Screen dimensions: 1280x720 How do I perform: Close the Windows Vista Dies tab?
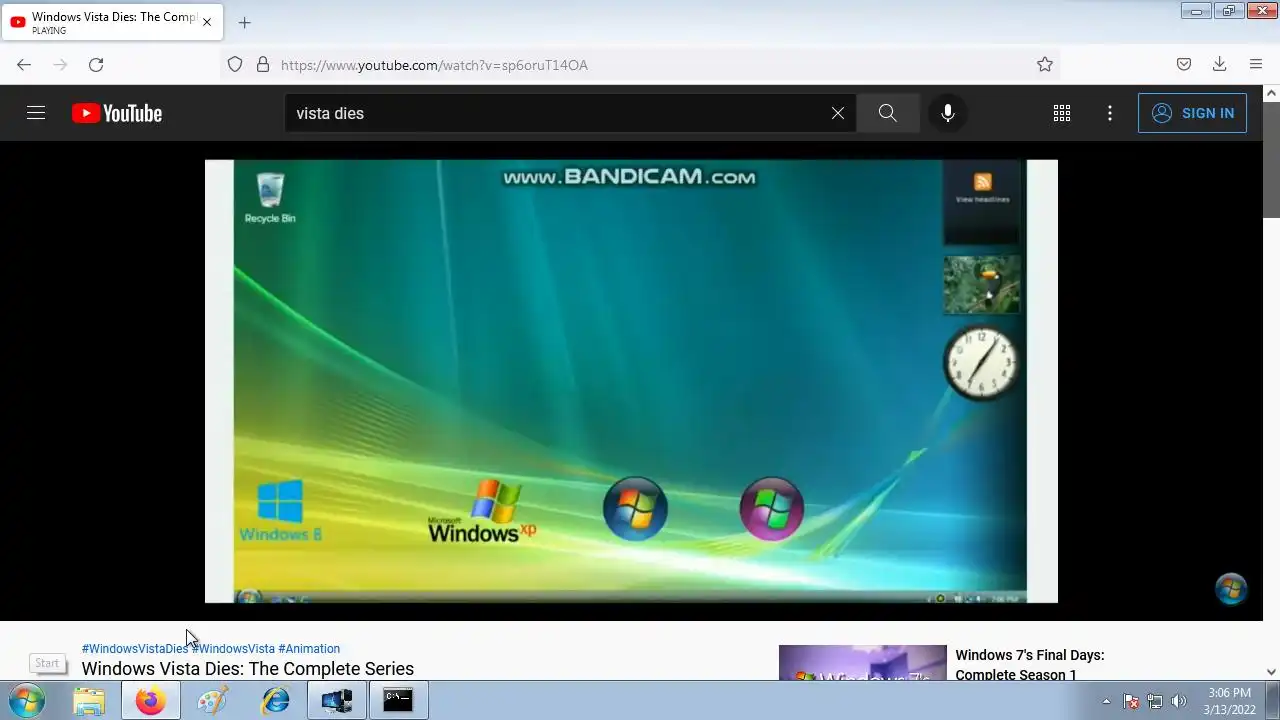207,22
